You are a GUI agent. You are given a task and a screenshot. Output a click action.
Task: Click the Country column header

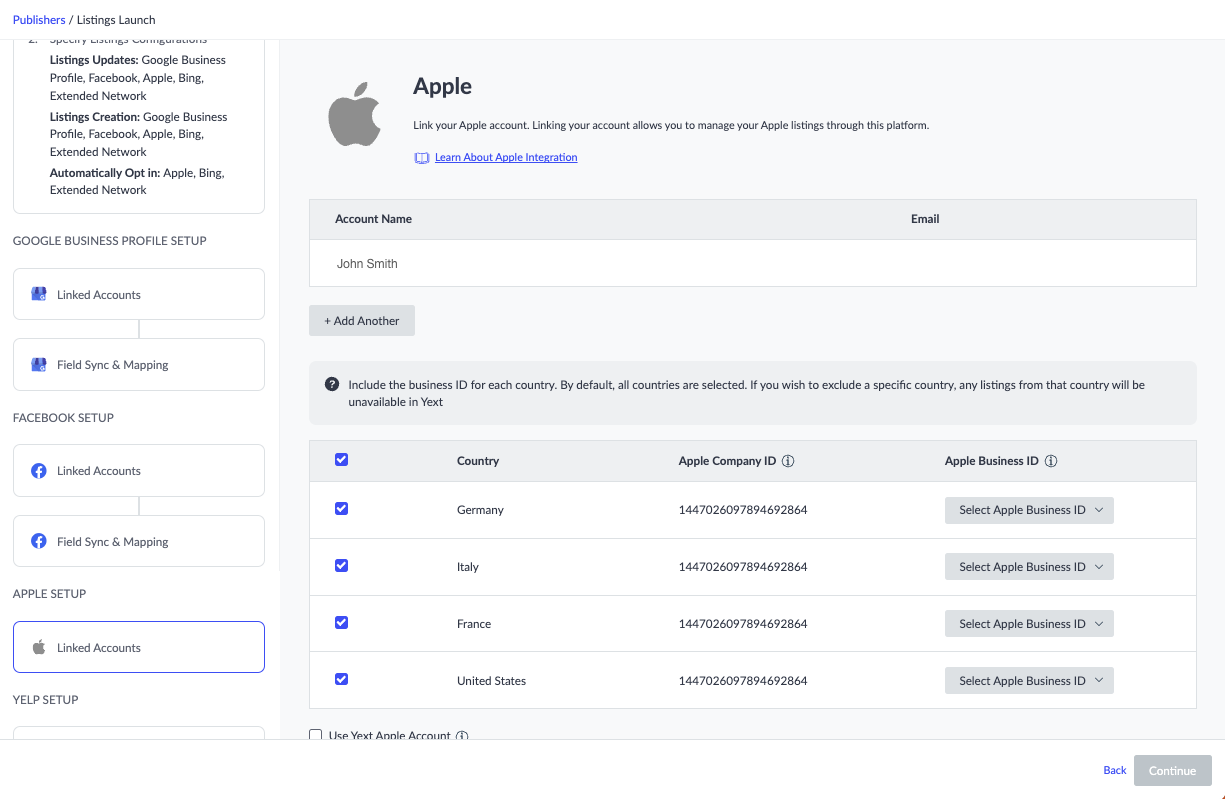click(x=478, y=461)
